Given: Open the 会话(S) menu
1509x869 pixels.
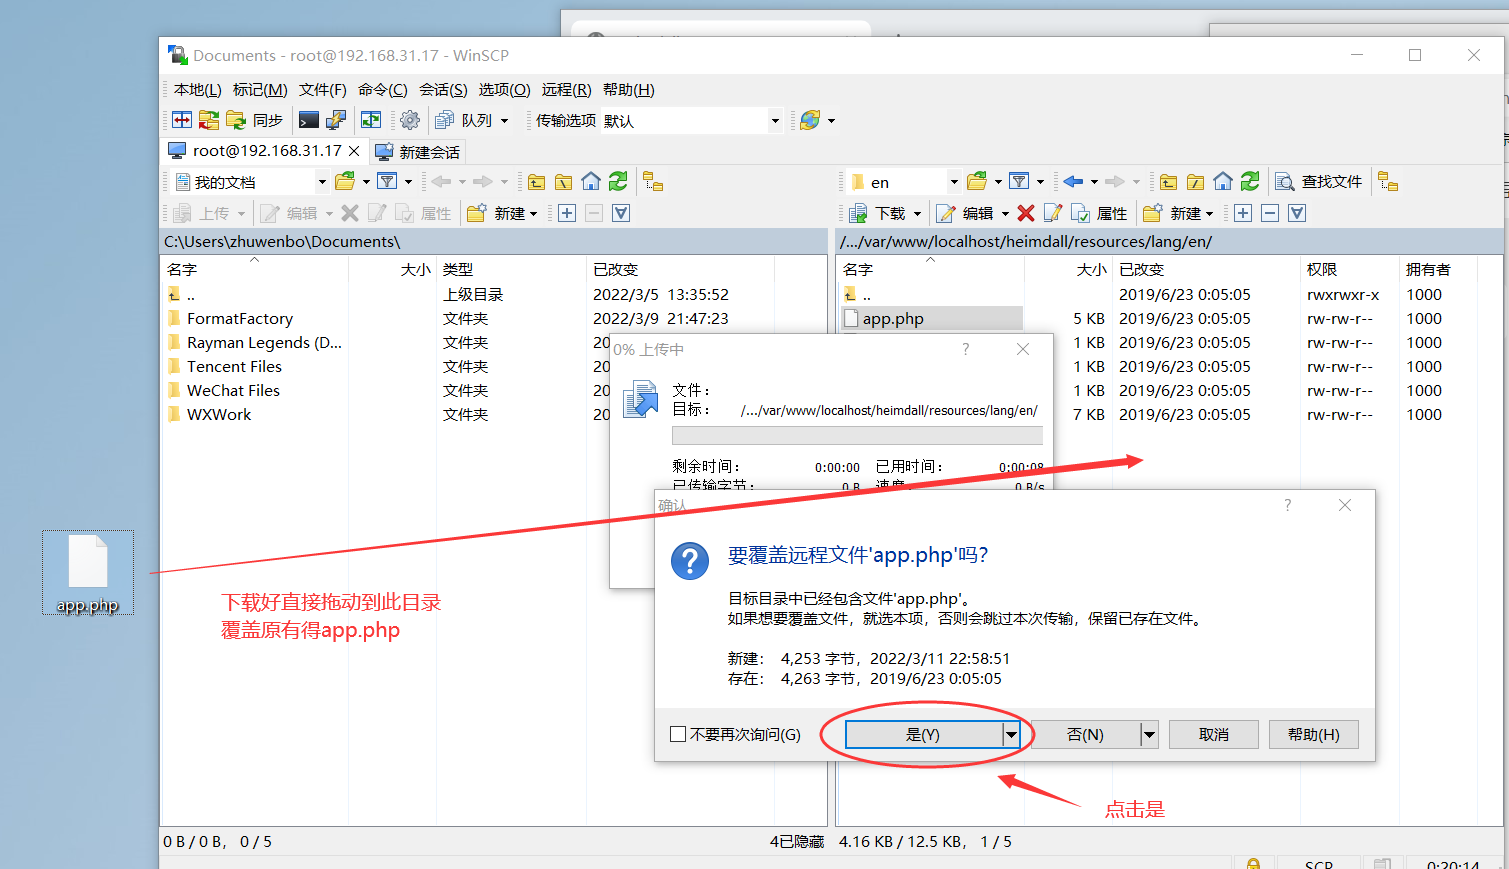Looking at the screenshot, I should tap(443, 90).
